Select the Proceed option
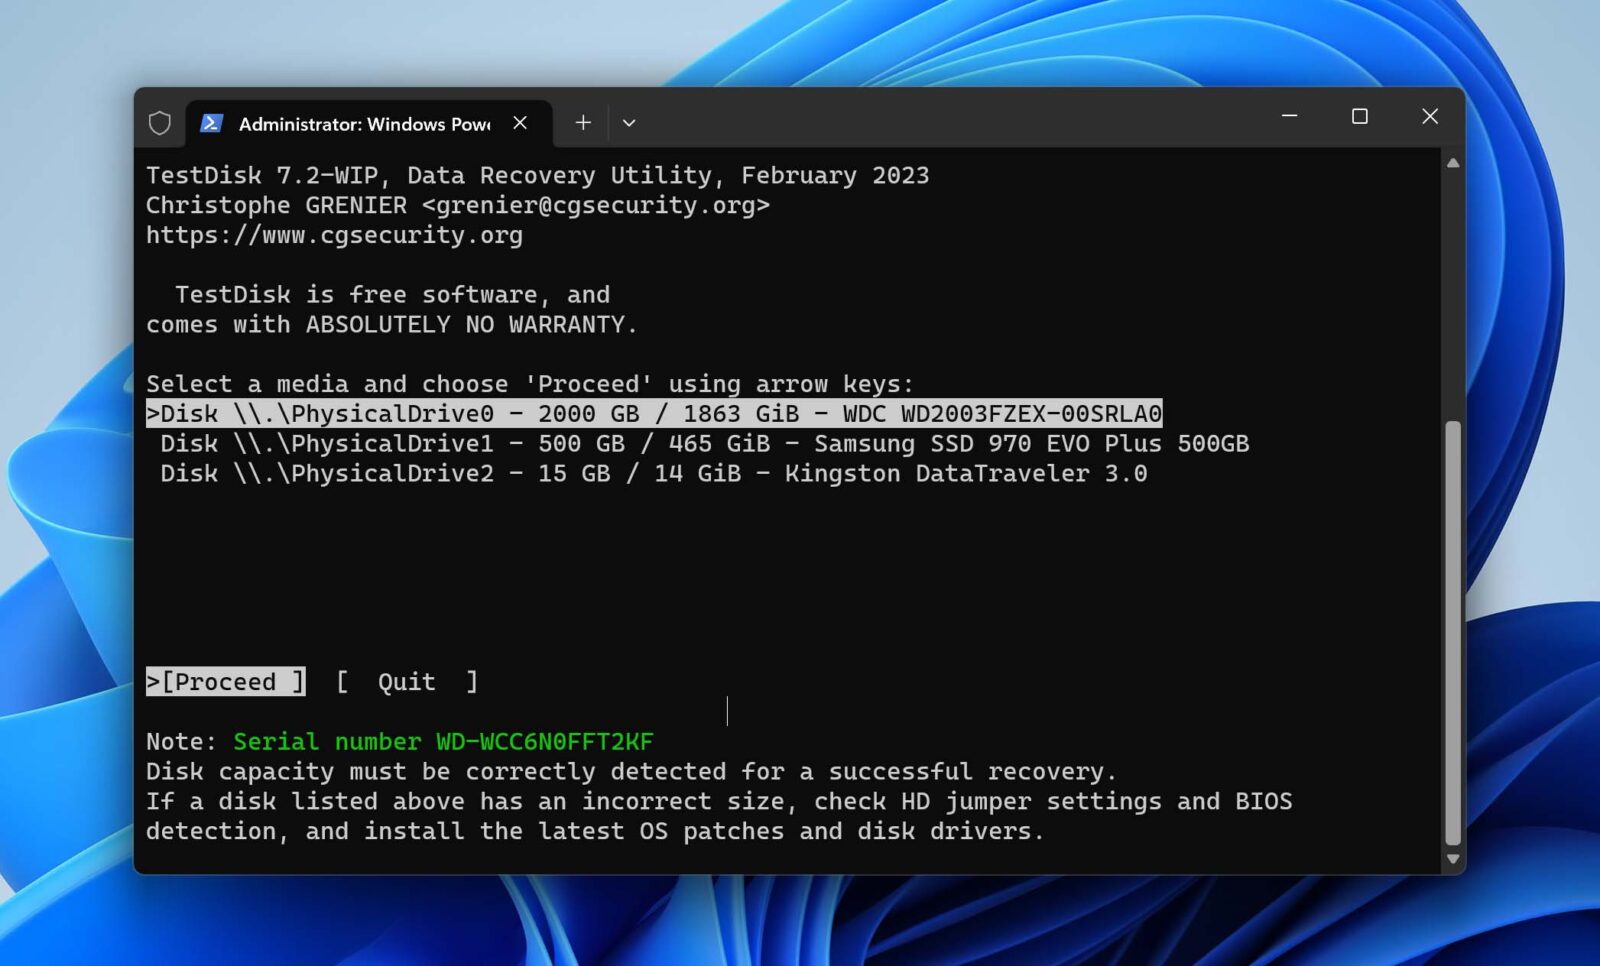 (x=225, y=681)
